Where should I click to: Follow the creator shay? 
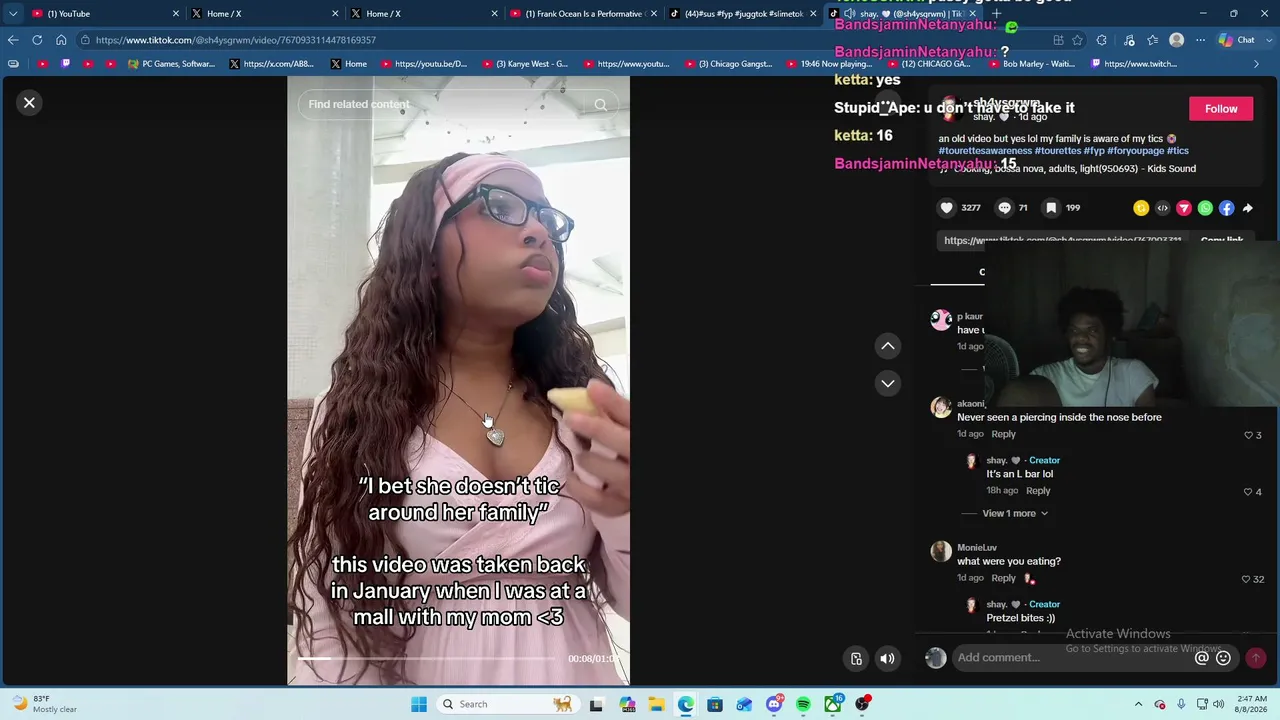click(1221, 109)
